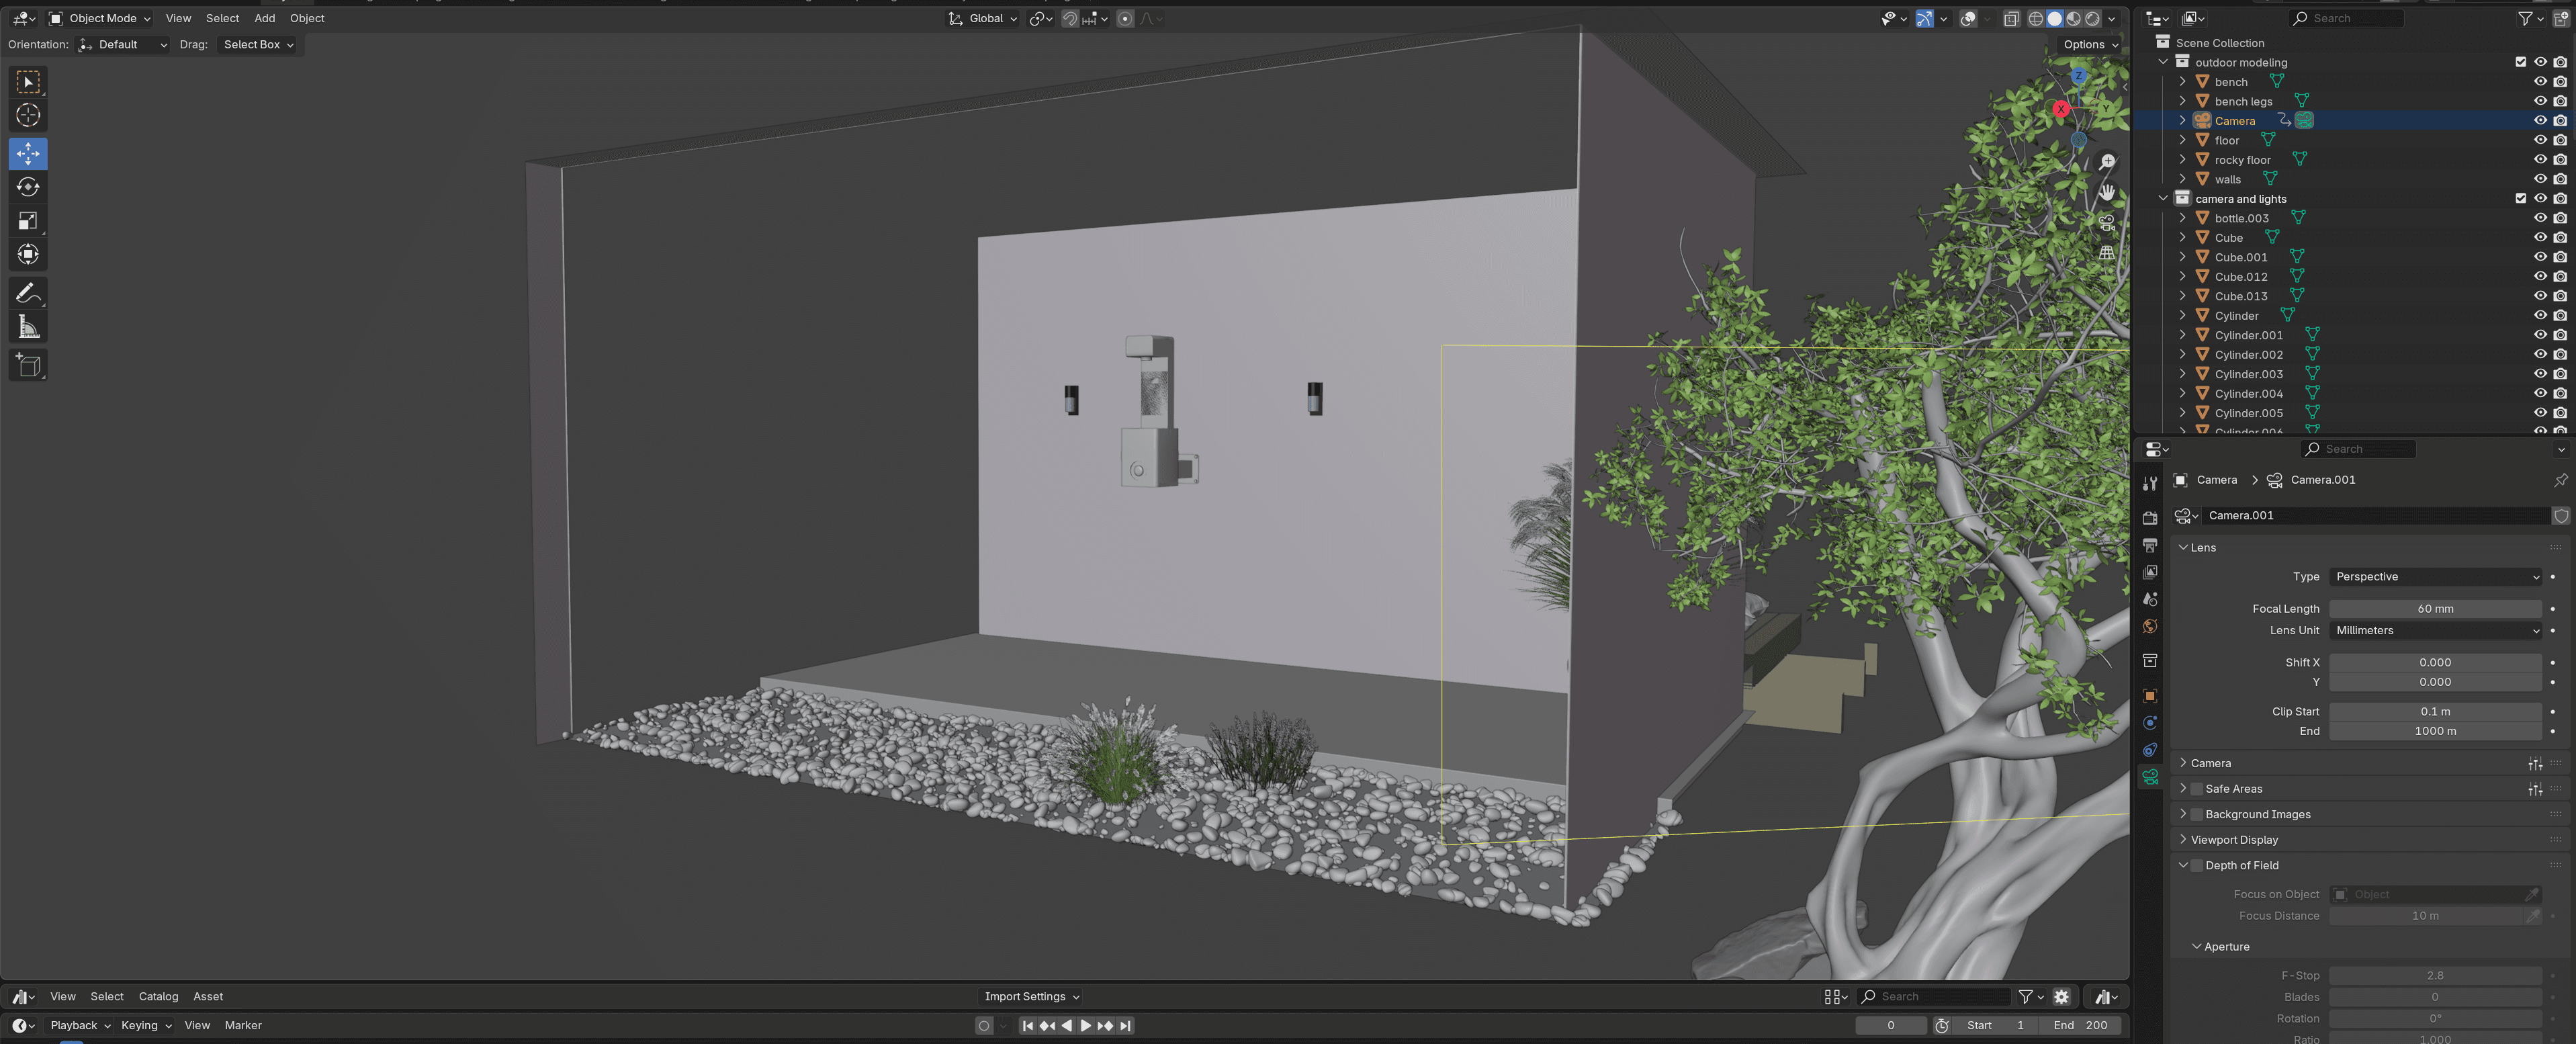The width and height of the screenshot is (2576, 1044).
Task: Toggle the Safe Areas checkbox
Action: (2196, 789)
